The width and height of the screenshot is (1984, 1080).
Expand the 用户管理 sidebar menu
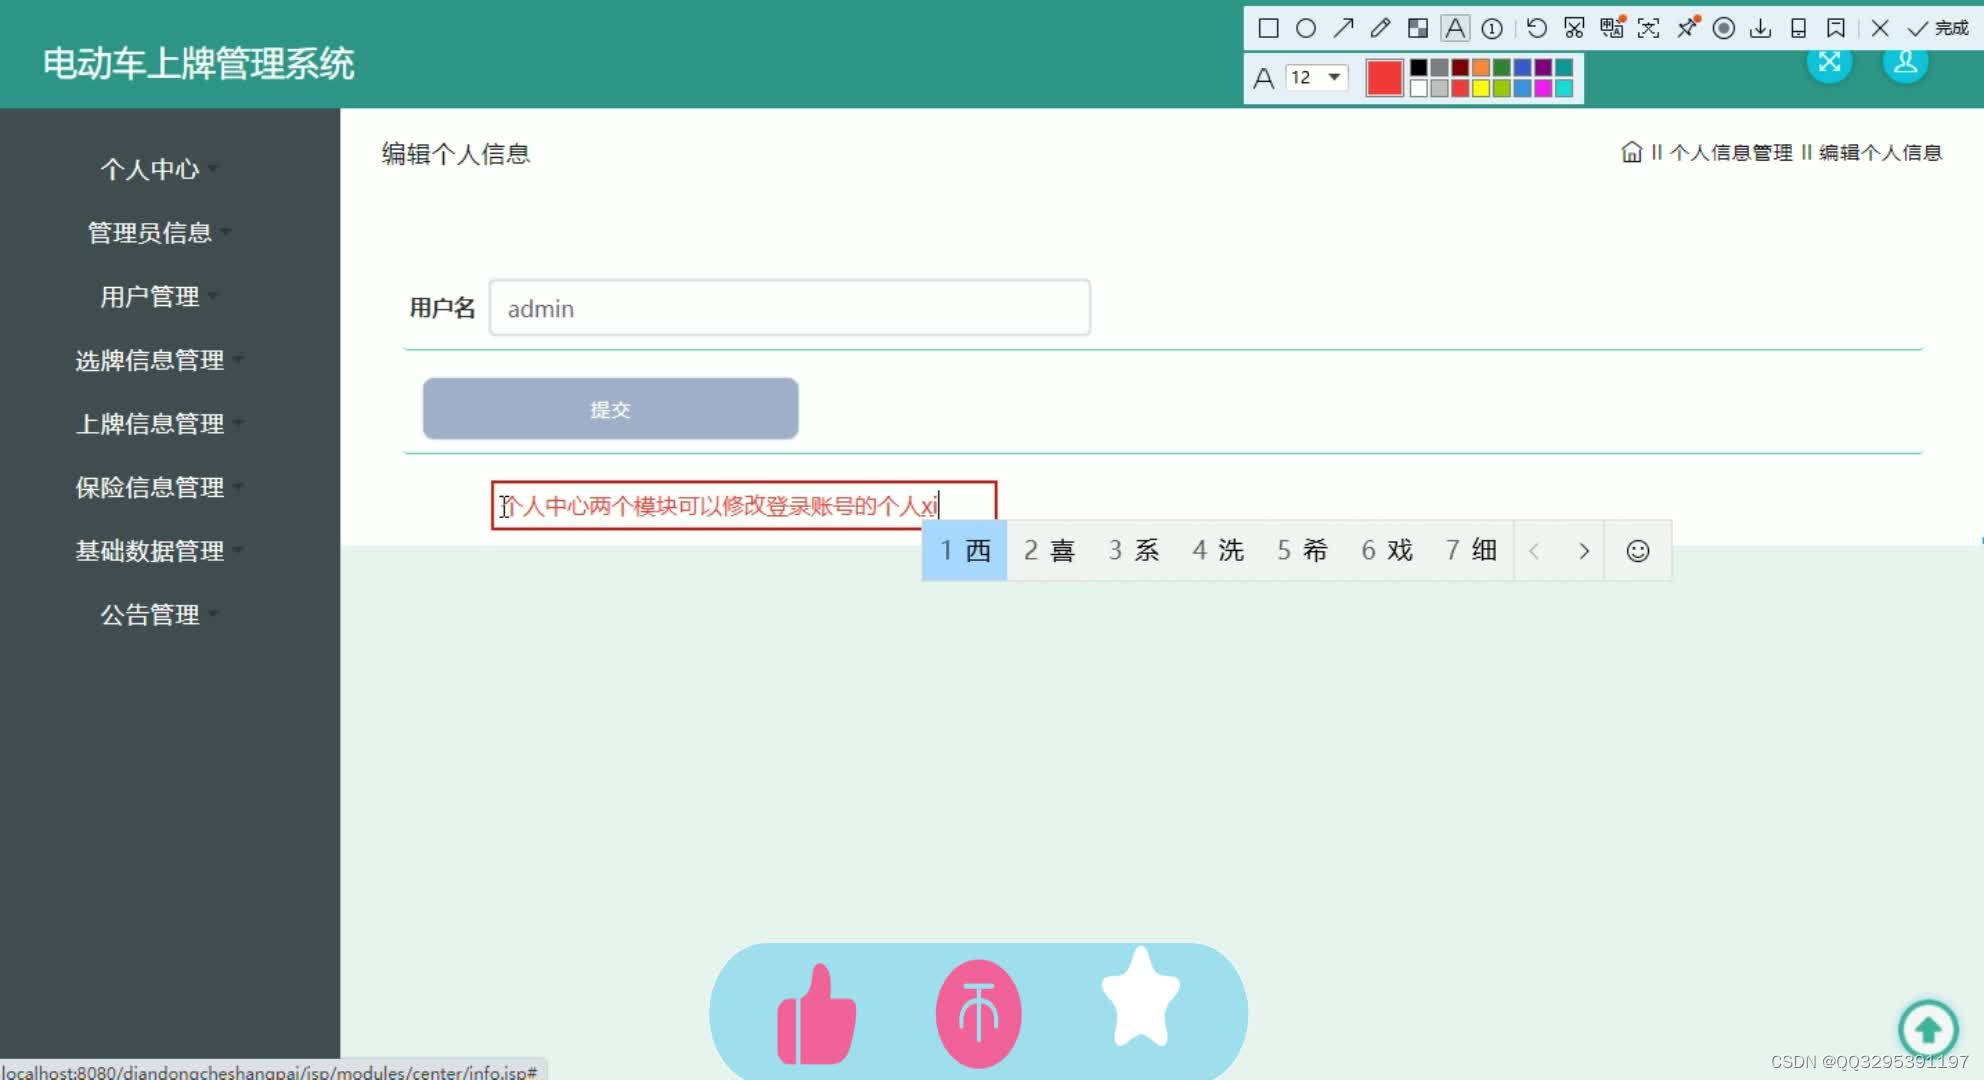(x=158, y=297)
